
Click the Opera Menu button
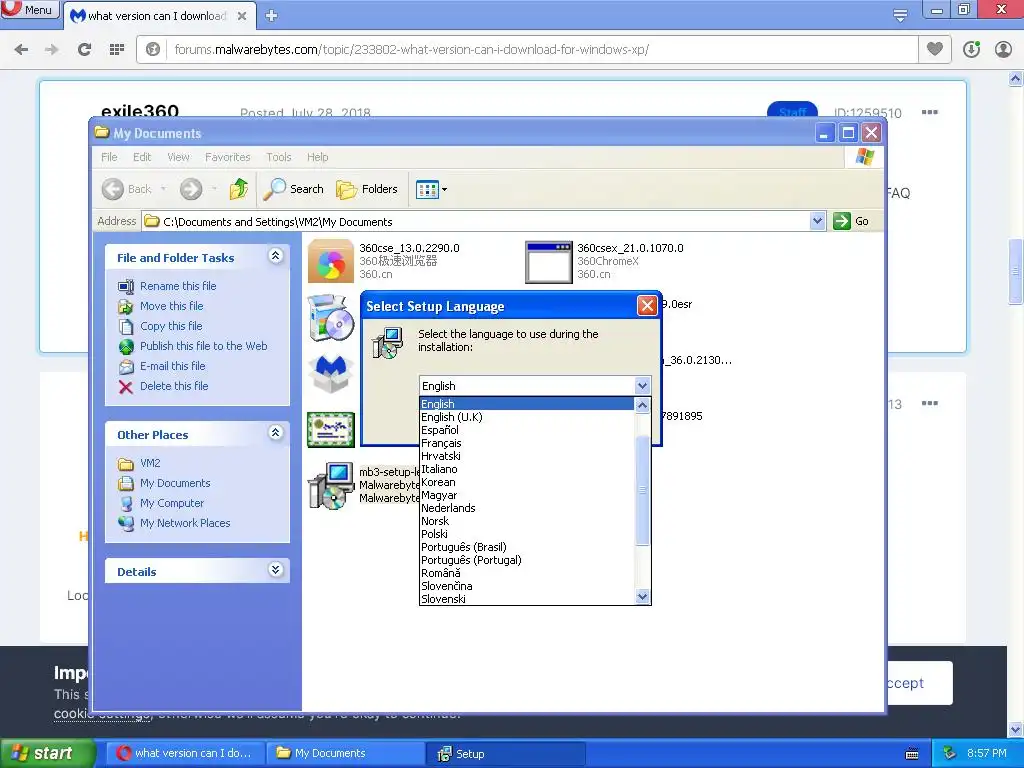click(x=29, y=10)
